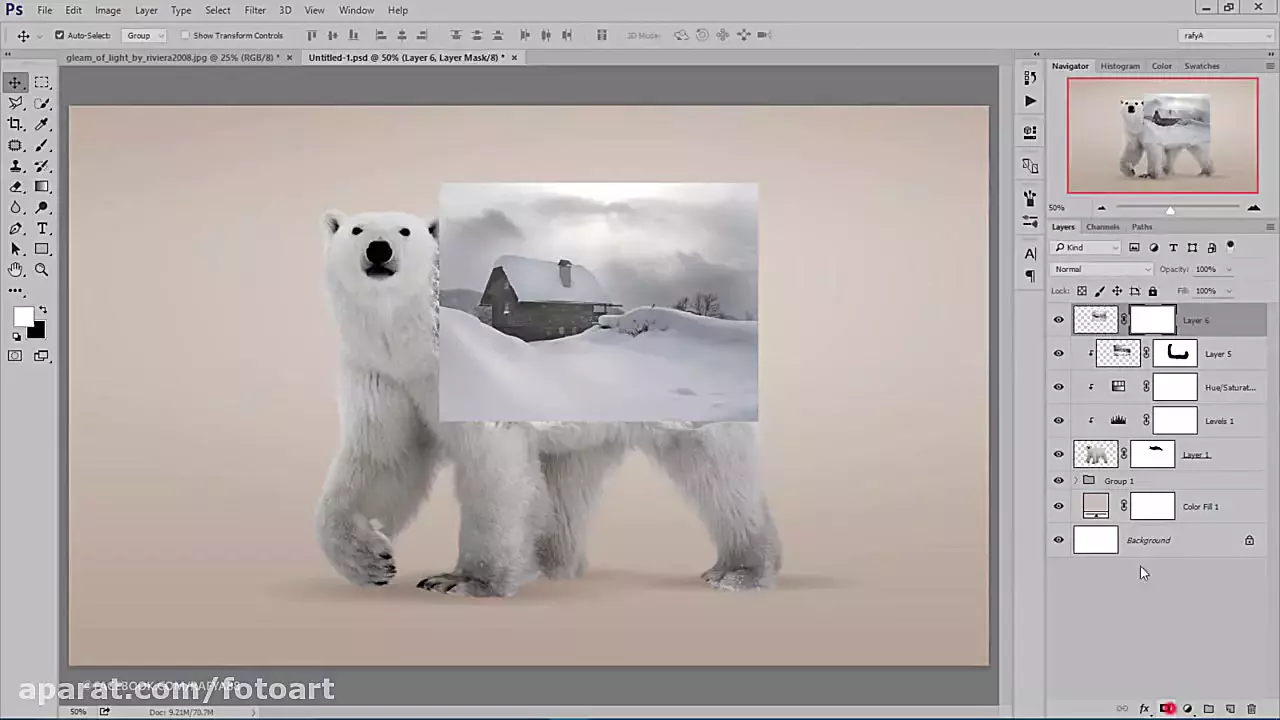Select the Crop tool
The width and height of the screenshot is (1280, 720).
16,125
